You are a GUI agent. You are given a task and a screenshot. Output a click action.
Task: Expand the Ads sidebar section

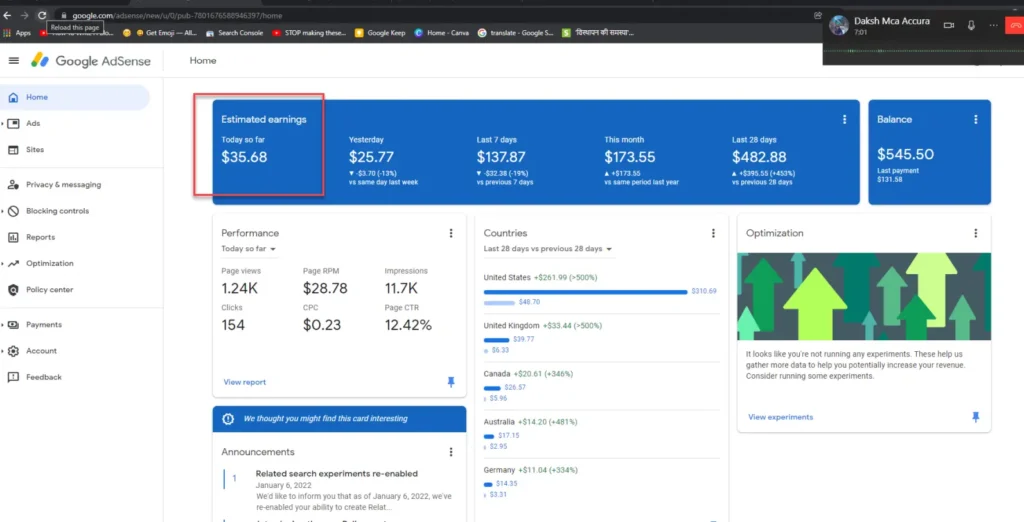(33, 124)
